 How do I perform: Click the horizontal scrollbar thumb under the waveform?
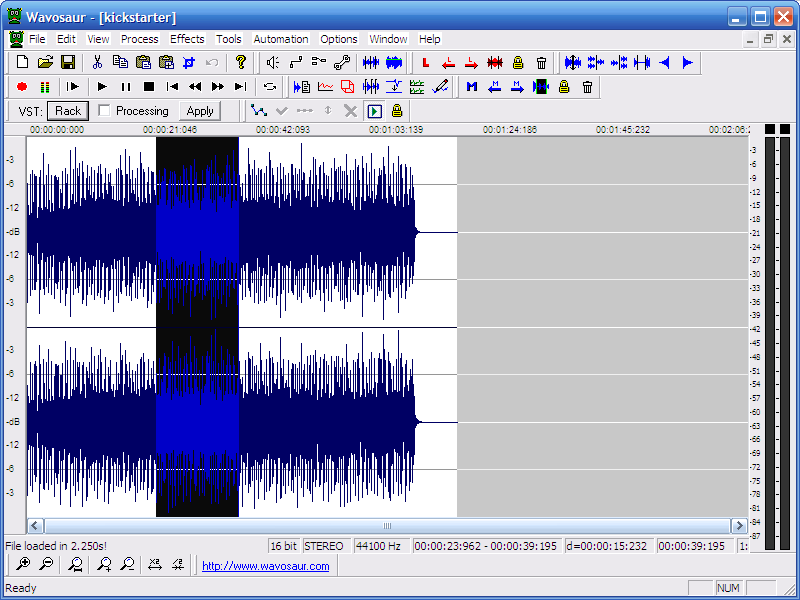coord(387,526)
